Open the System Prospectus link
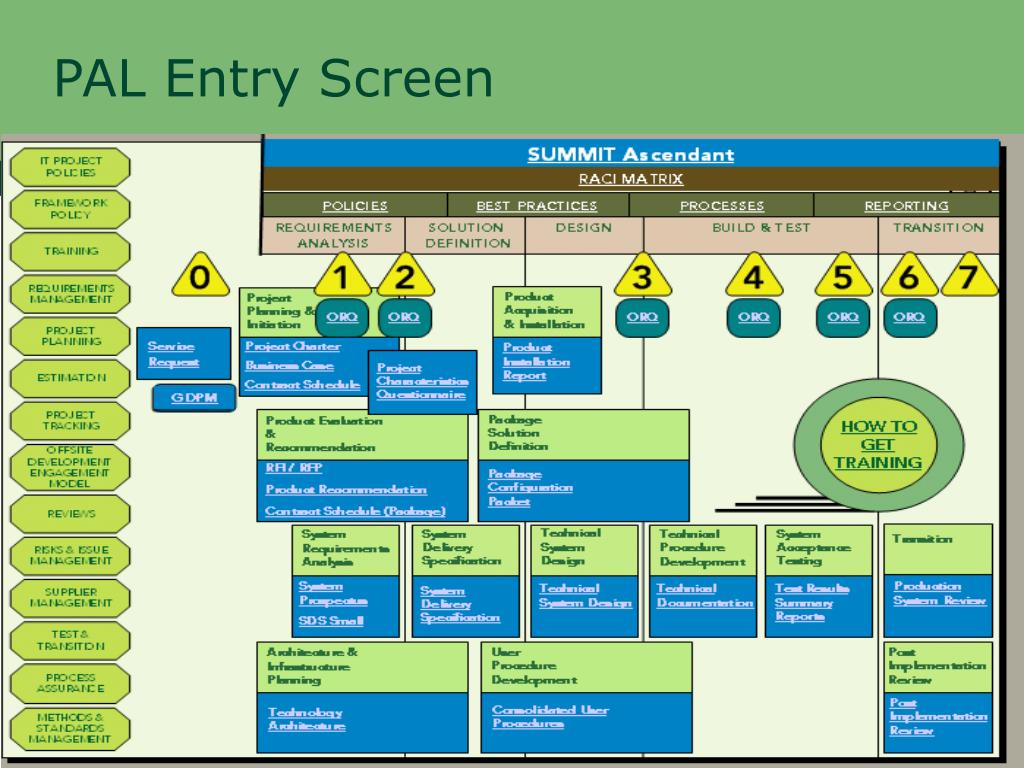This screenshot has height=768, width=1024. [x=333, y=594]
